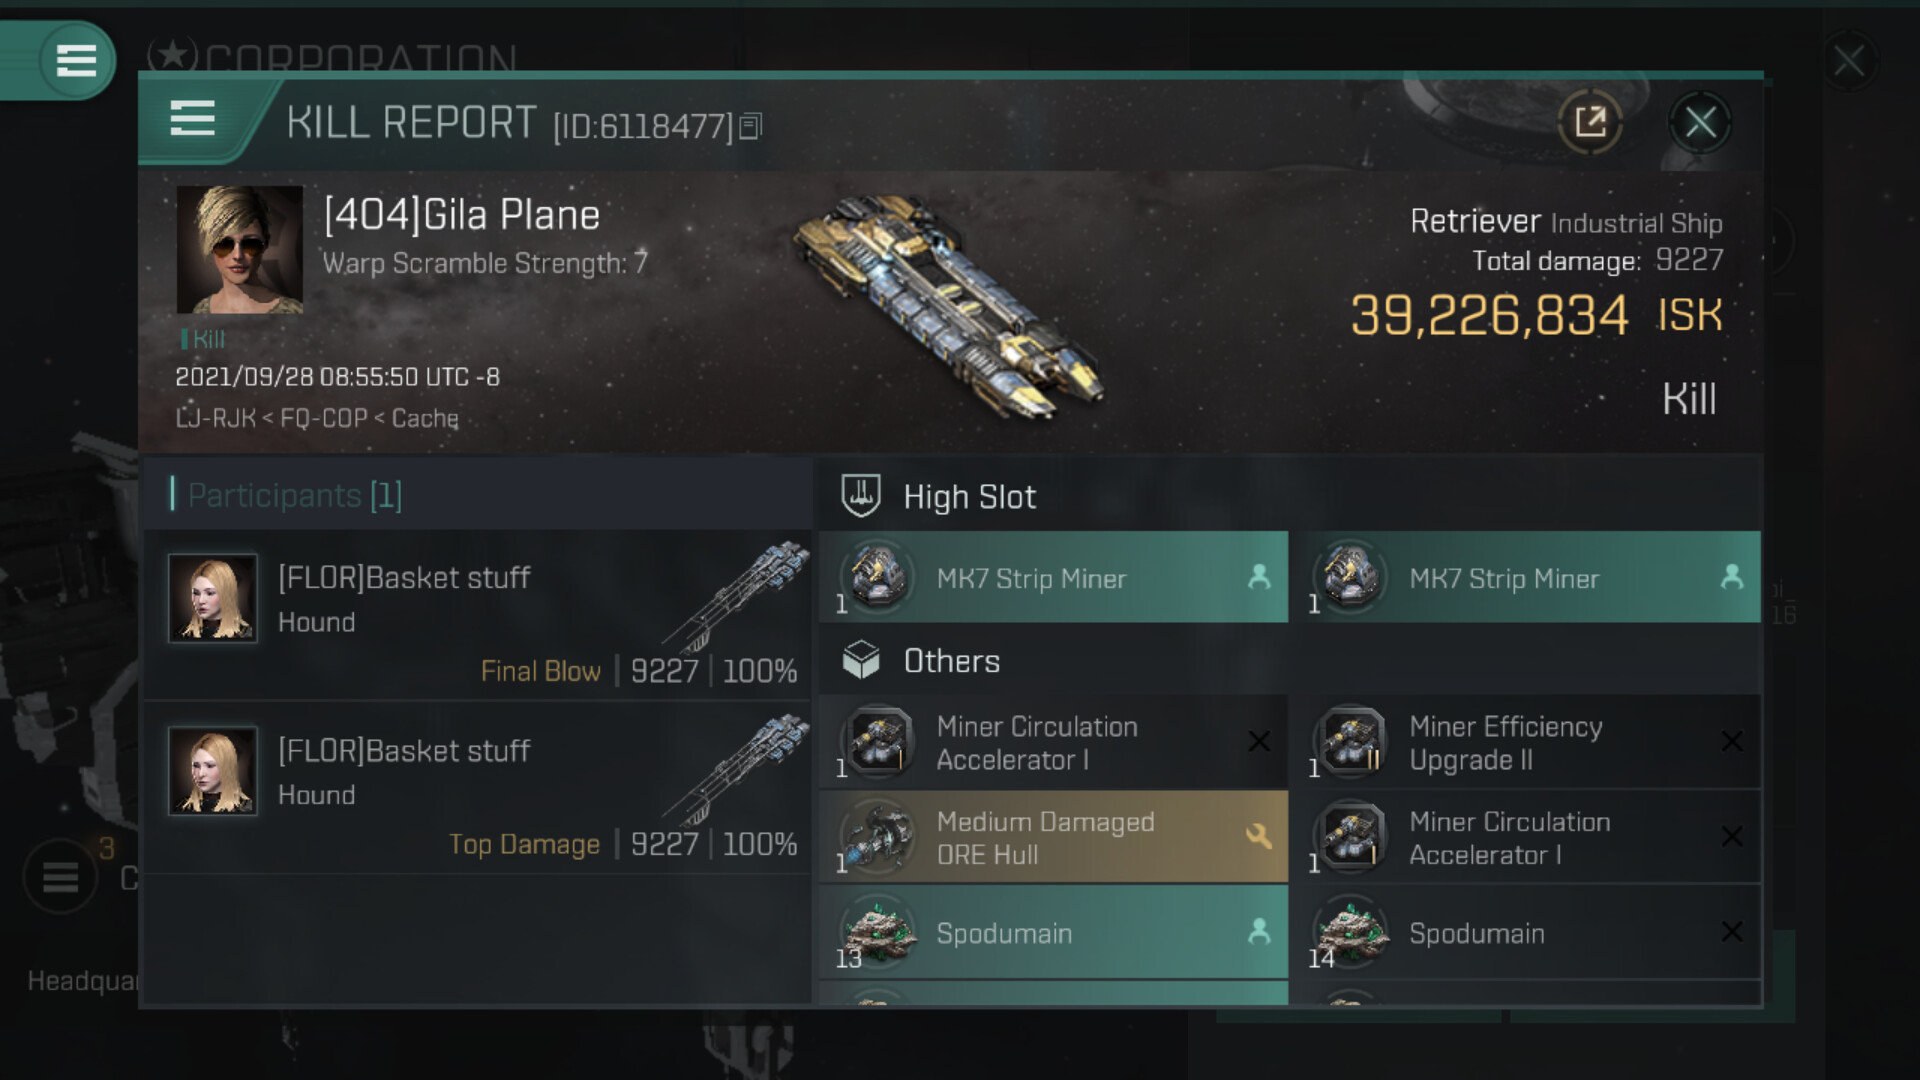1920x1080 pixels.
Task: Click the Others section cube icon
Action: pos(860,661)
